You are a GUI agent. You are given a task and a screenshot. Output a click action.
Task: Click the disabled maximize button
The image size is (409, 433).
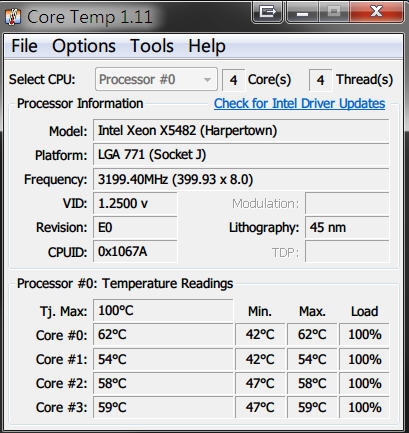(334, 12)
